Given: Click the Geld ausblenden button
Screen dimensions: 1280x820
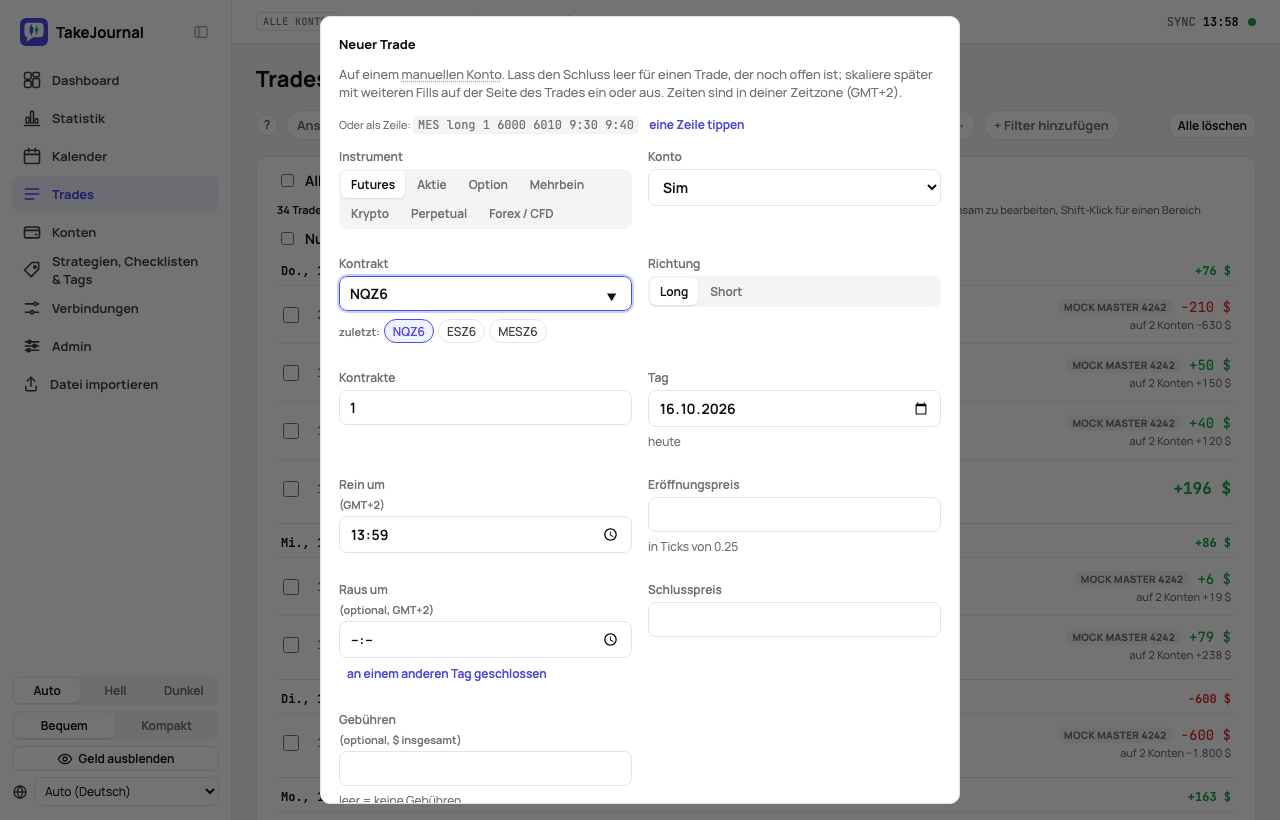Looking at the screenshot, I should click(116, 759).
